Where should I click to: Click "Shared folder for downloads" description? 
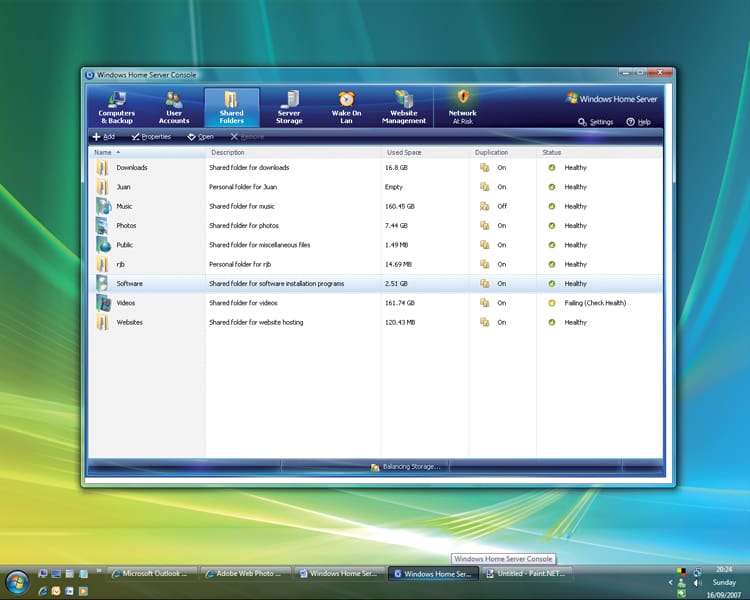point(249,167)
